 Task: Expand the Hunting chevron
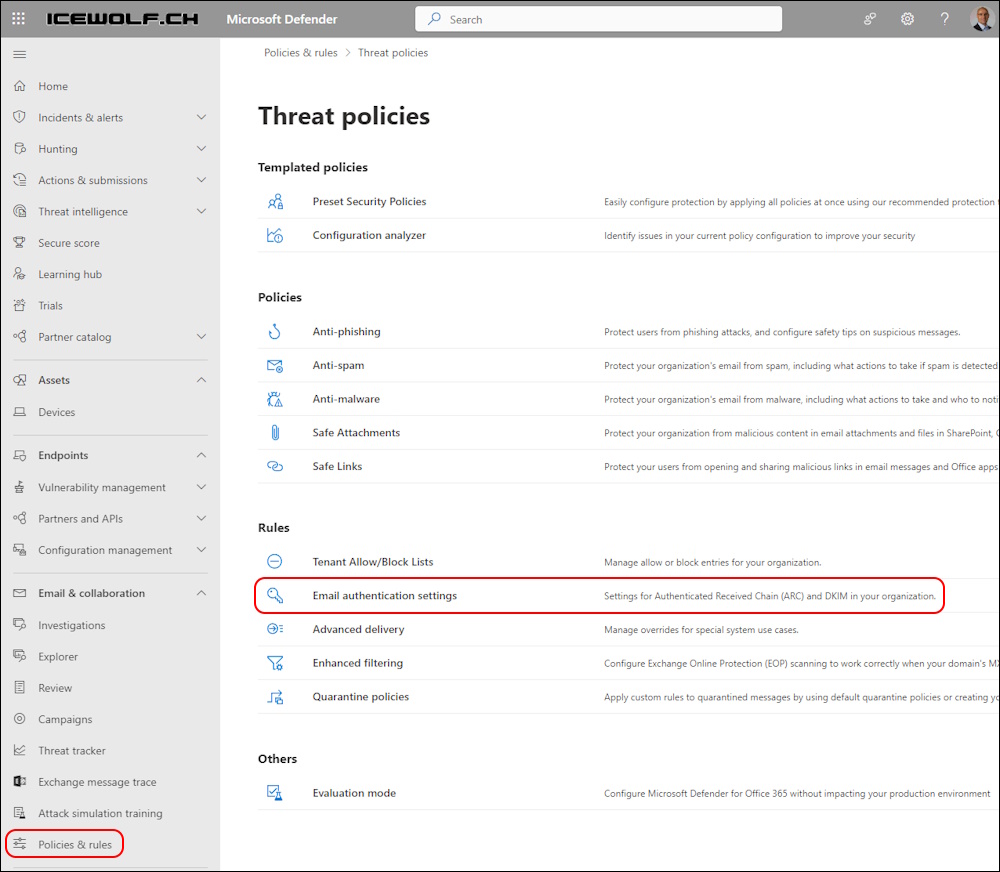202,148
